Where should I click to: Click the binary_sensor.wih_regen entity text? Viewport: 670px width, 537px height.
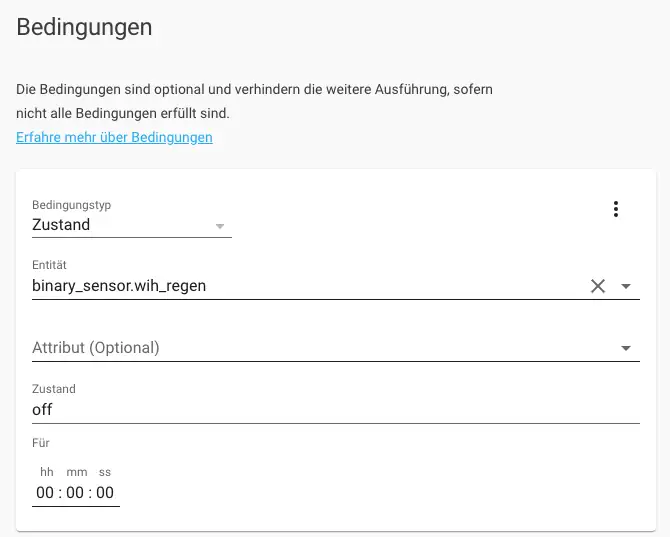119,286
